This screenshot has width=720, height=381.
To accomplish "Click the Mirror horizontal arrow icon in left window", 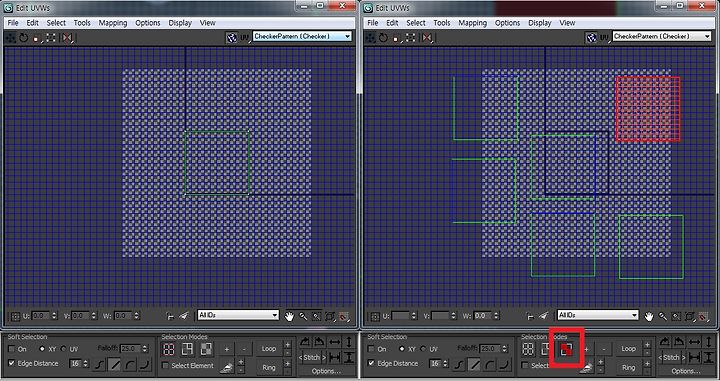I will 334,342.
